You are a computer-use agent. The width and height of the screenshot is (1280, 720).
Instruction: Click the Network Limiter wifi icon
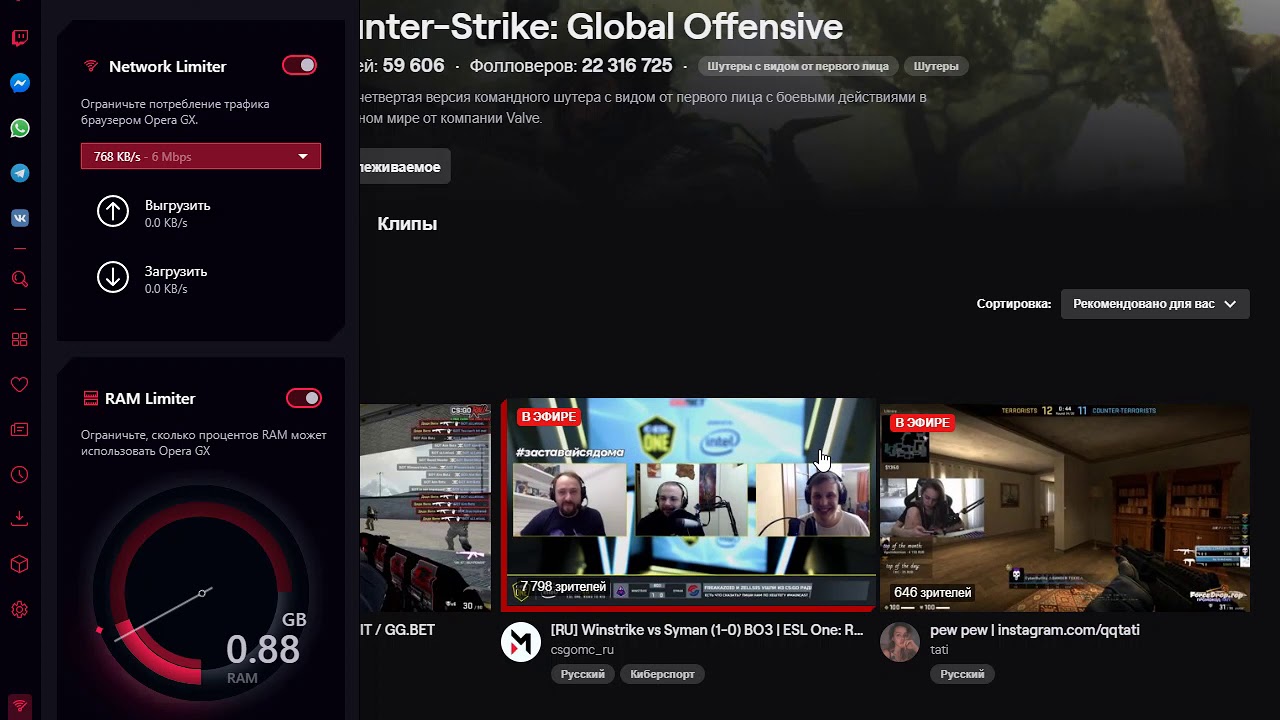[x=91, y=66]
